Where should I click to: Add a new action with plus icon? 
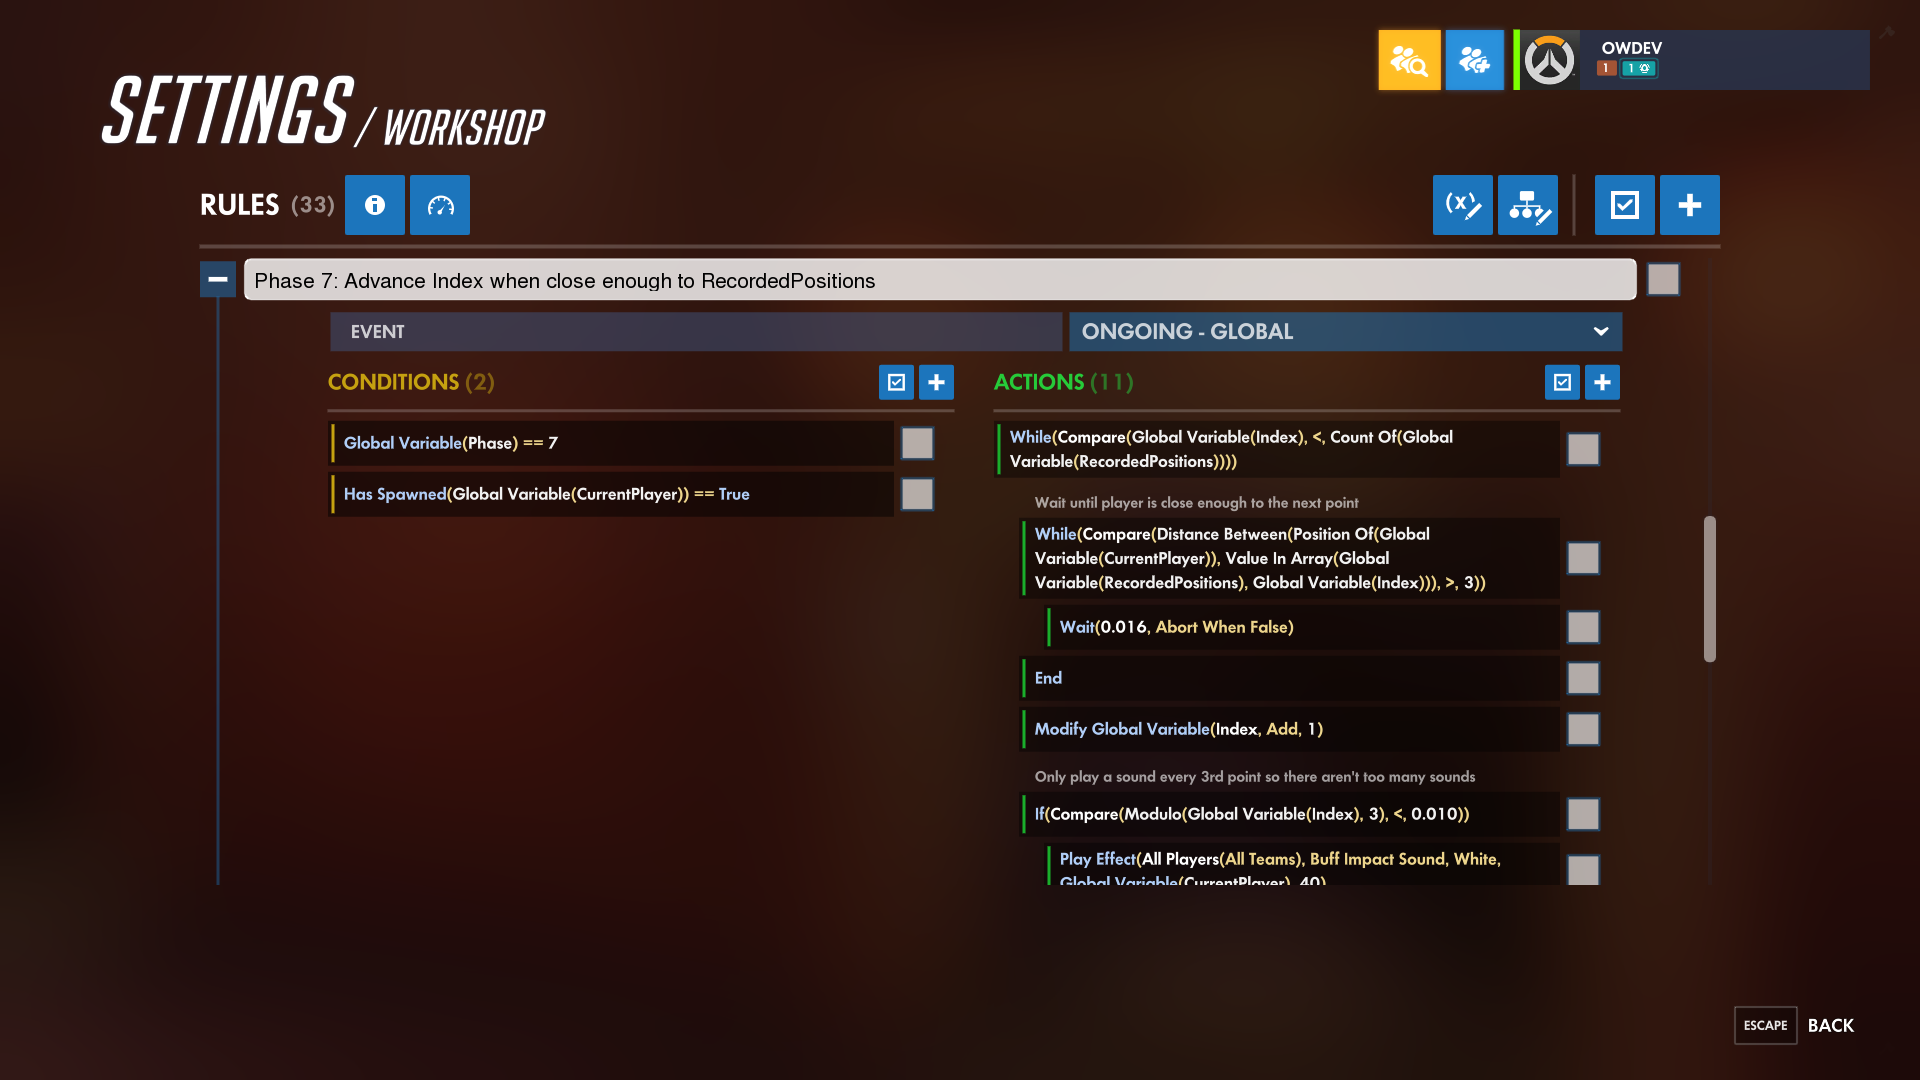click(x=1602, y=382)
